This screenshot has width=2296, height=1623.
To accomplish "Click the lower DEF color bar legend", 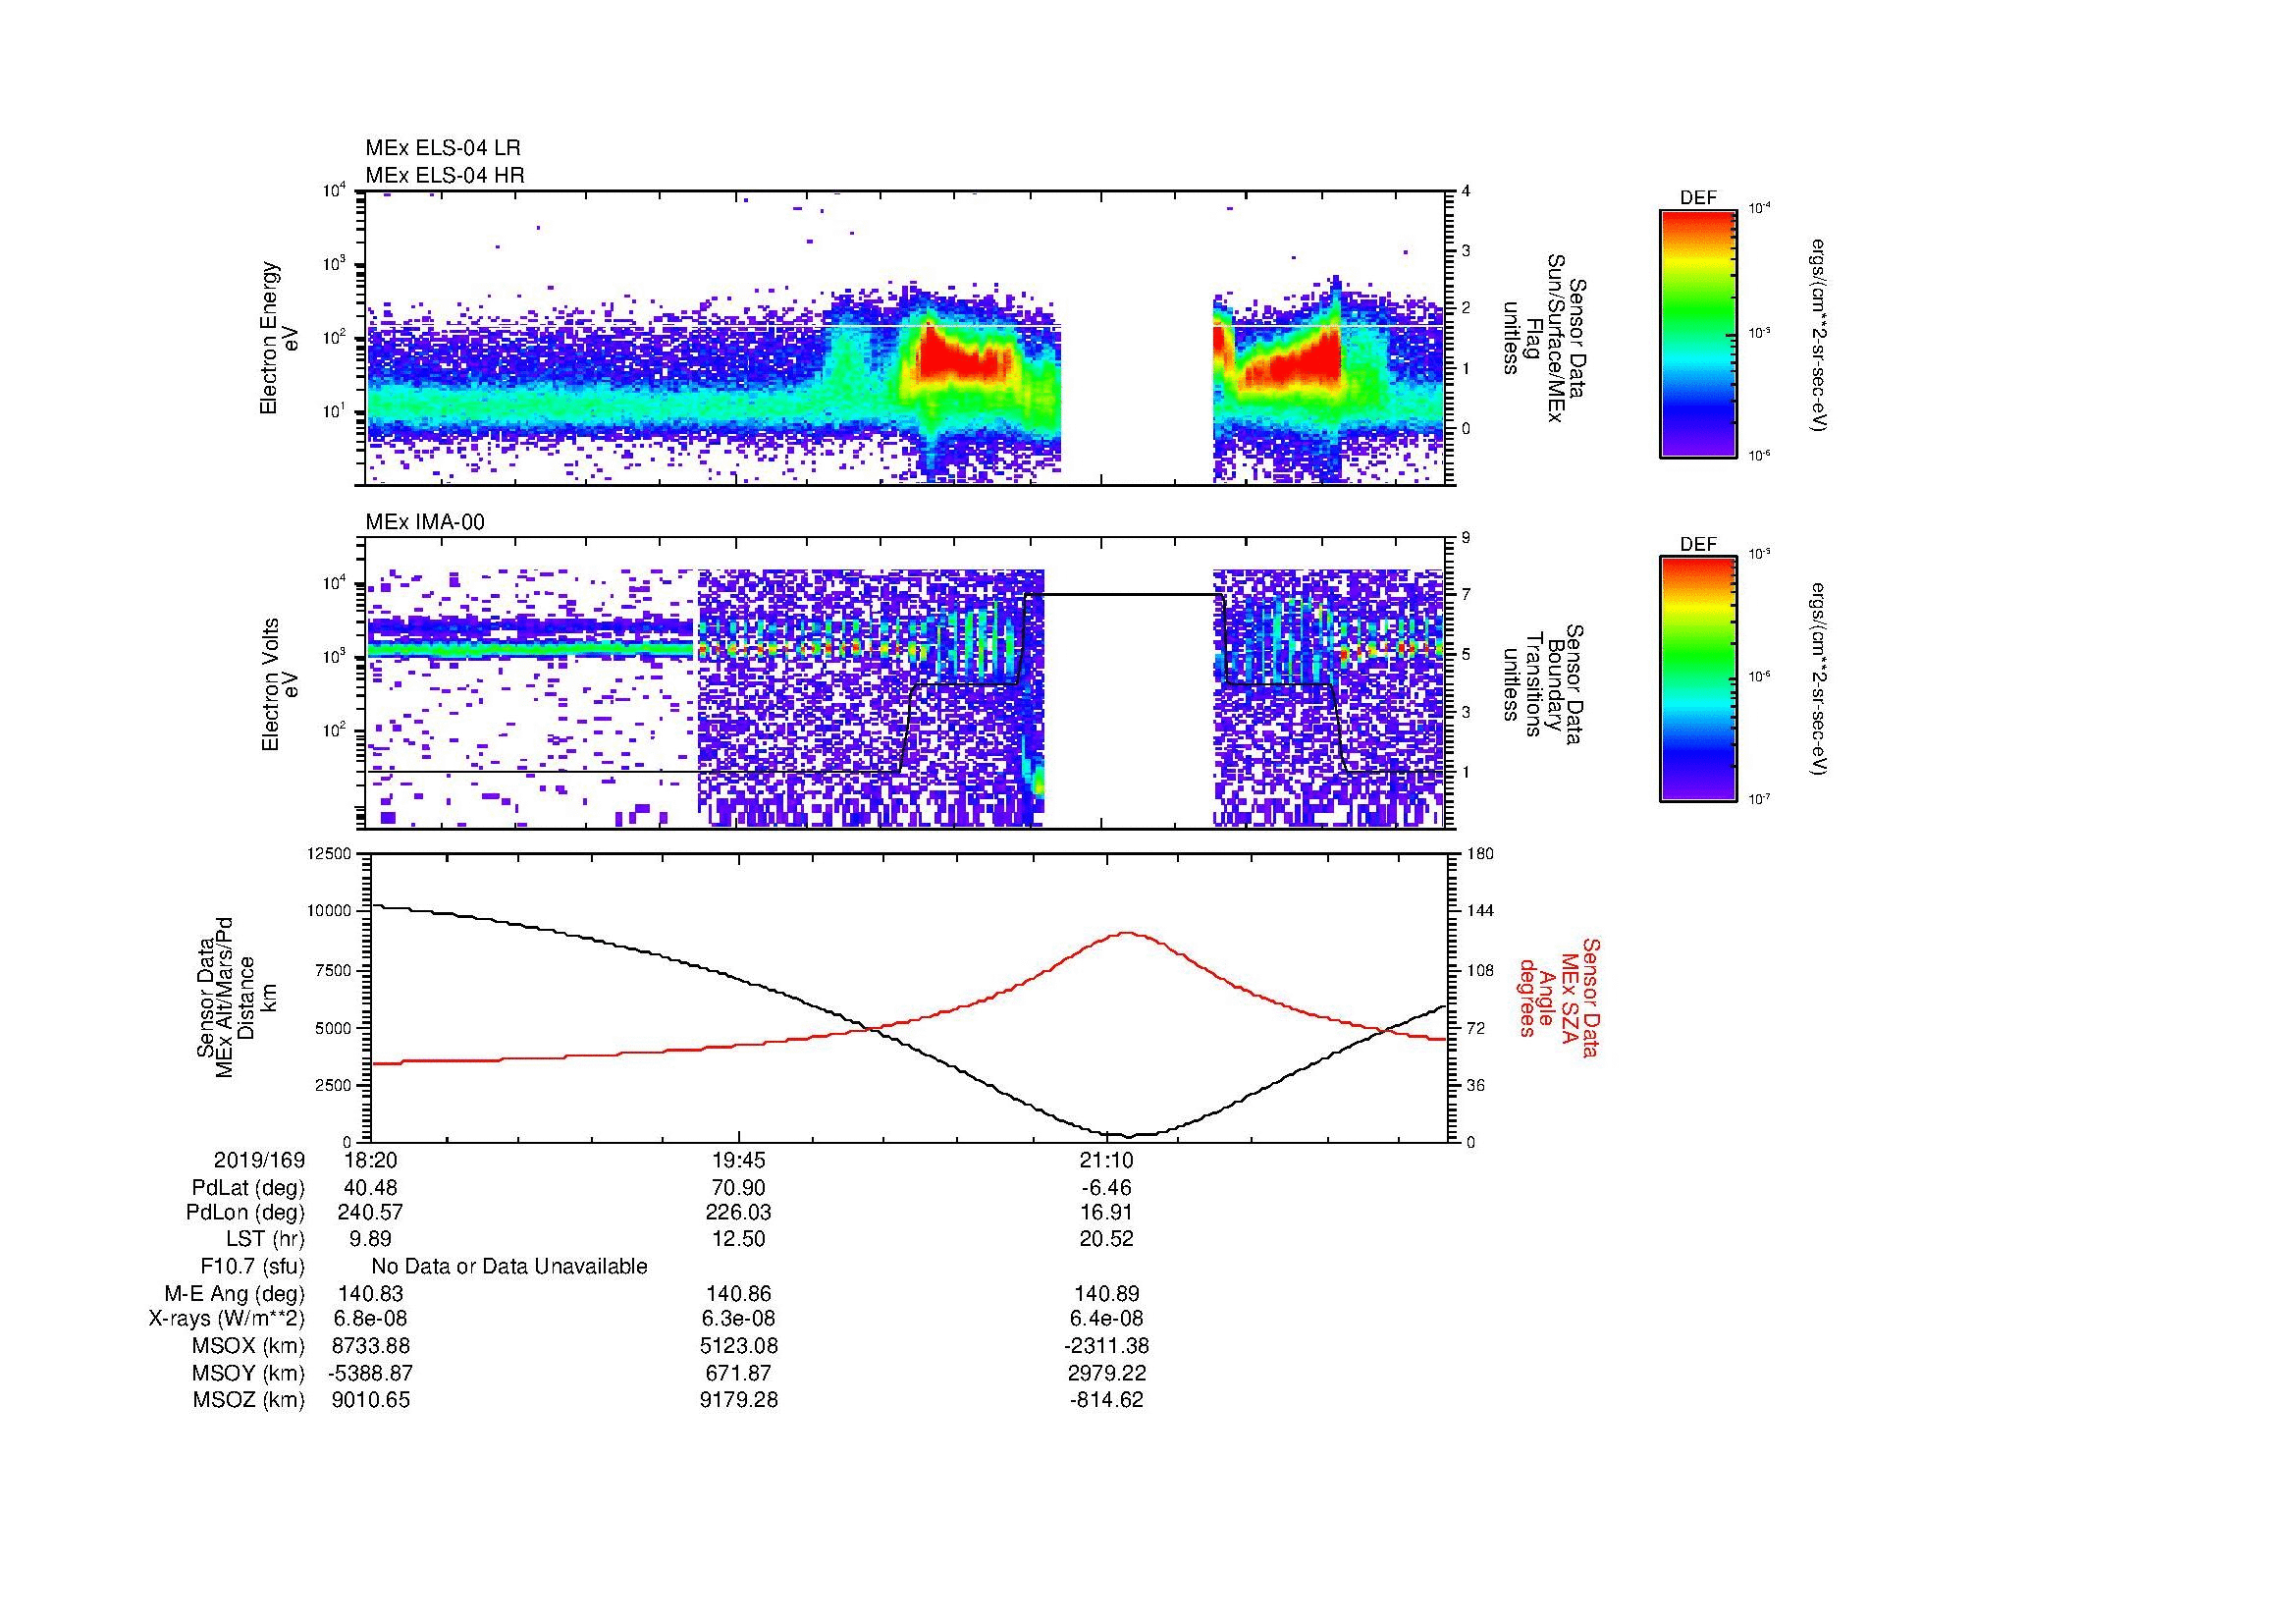I will 1697,680.
